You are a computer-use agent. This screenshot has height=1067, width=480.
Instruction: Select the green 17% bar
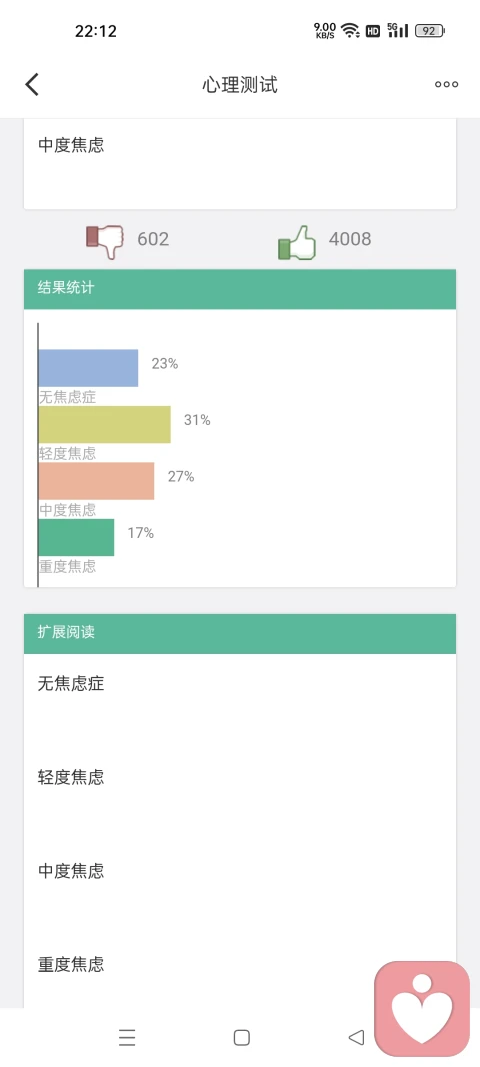click(x=76, y=538)
